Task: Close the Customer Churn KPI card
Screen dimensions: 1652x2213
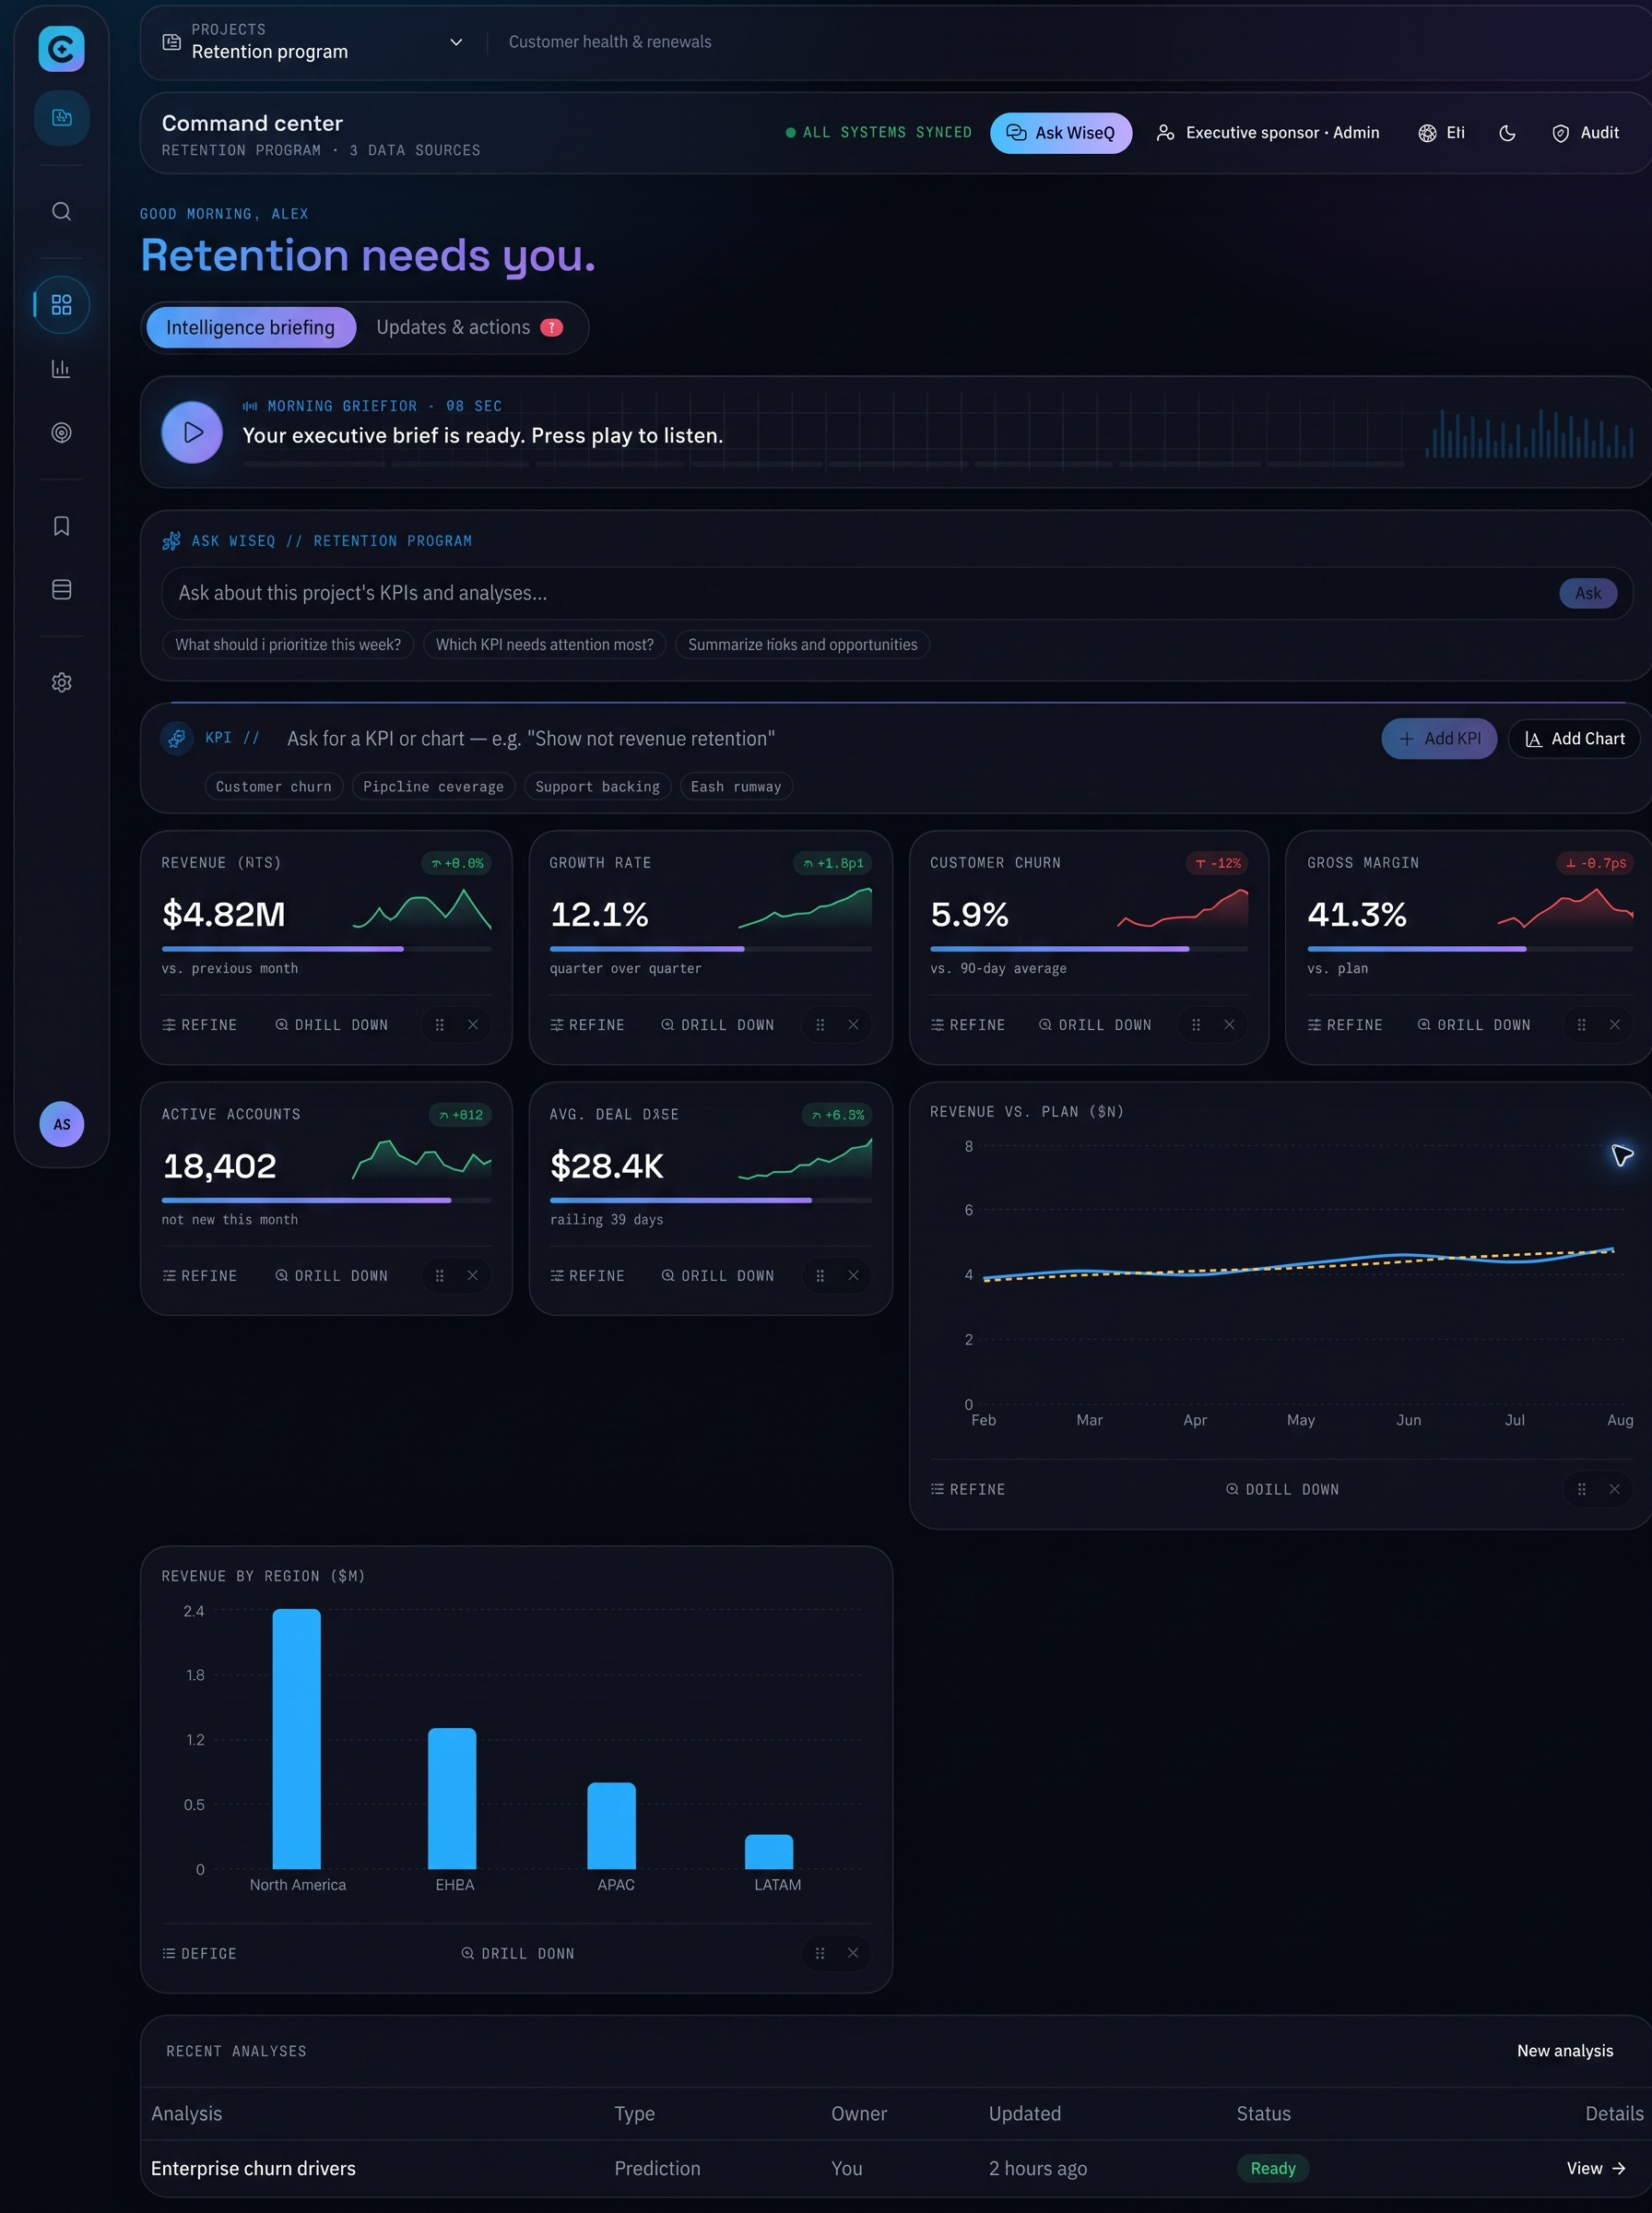Action: [x=1229, y=1024]
